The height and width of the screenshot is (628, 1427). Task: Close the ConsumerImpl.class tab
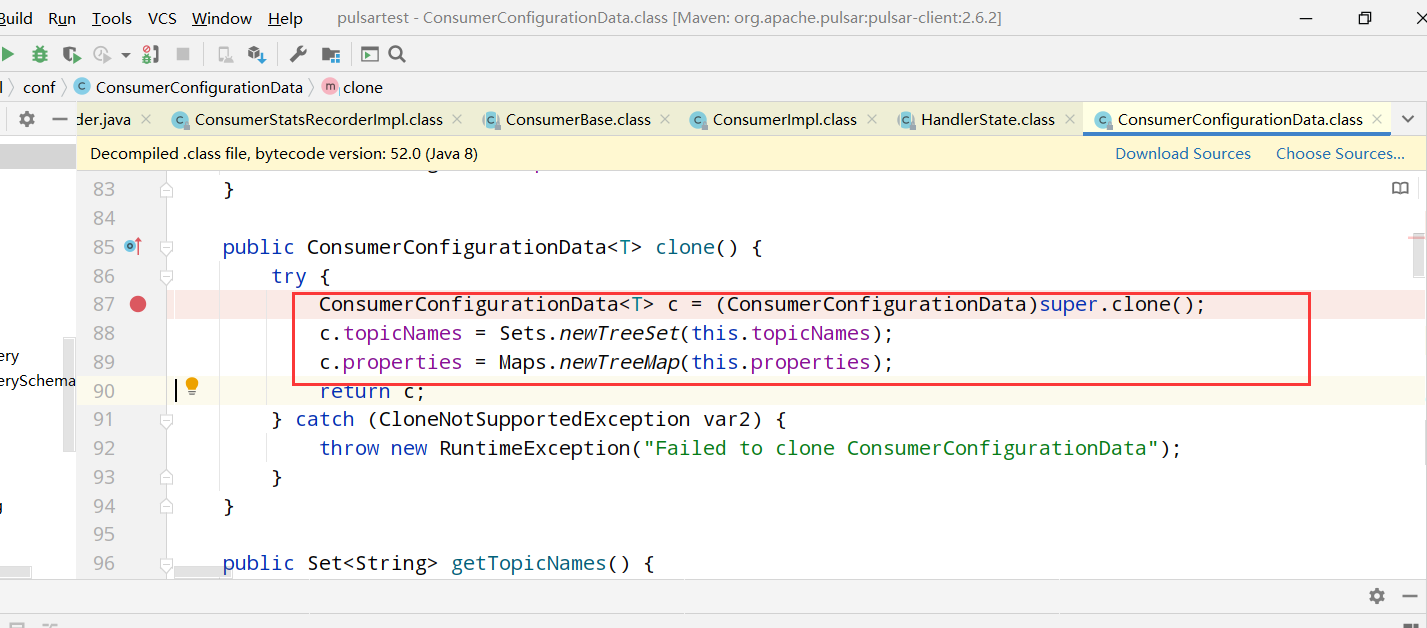[x=872, y=119]
